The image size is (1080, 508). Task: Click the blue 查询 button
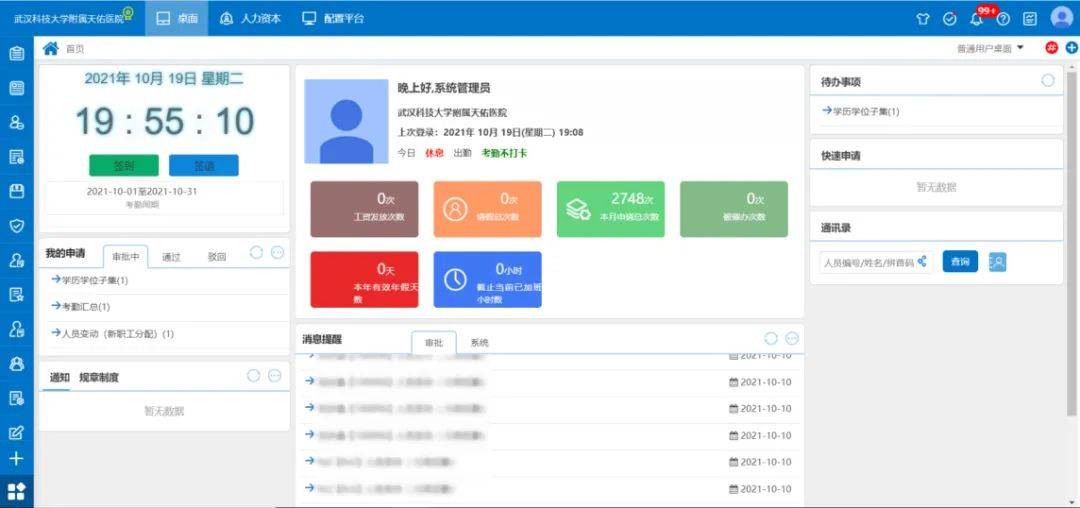pyautogui.click(x=960, y=262)
